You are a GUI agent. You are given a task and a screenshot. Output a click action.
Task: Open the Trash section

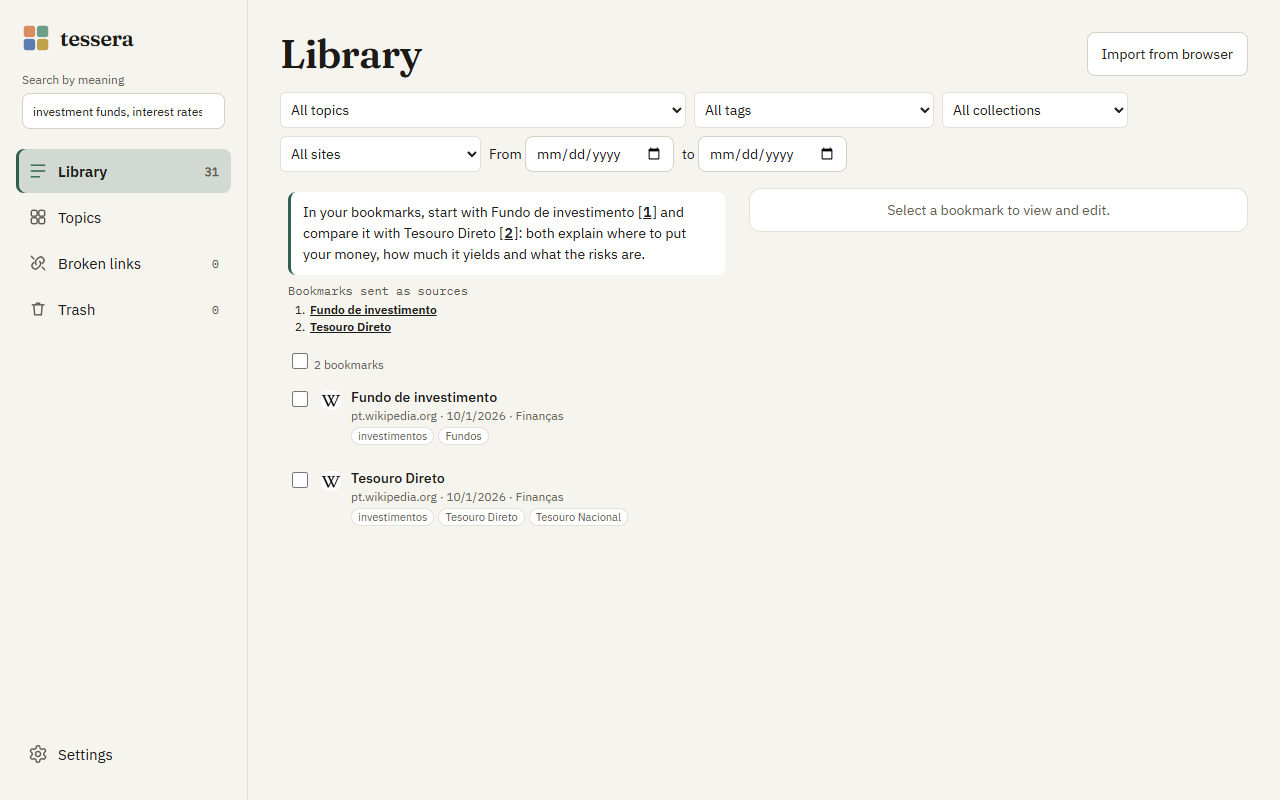coord(124,309)
